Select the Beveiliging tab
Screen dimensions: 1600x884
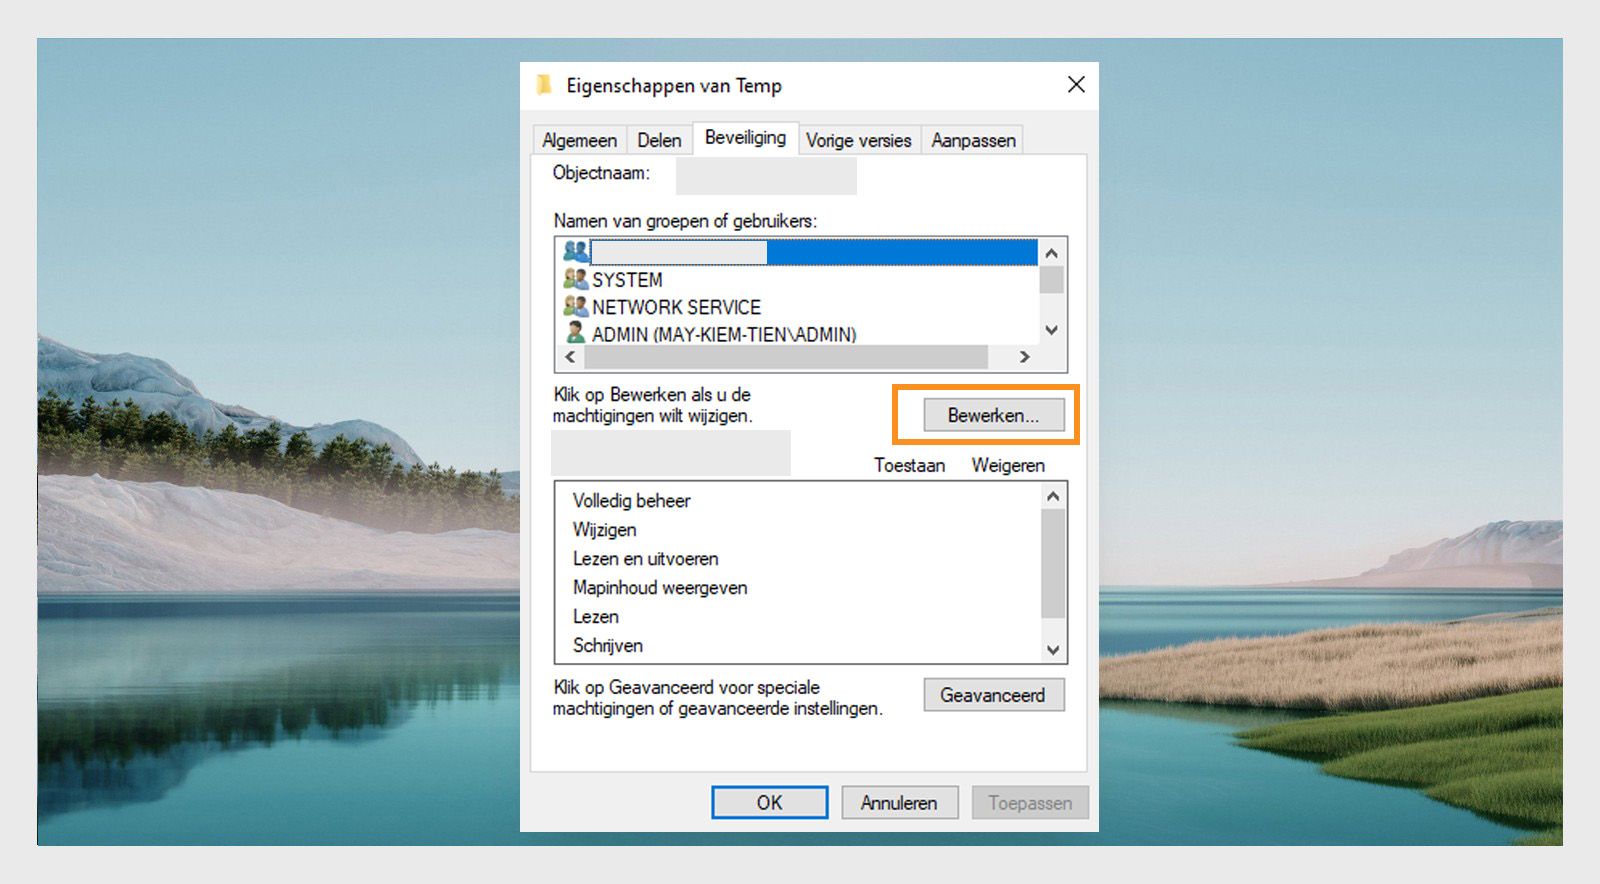(745, 137)
